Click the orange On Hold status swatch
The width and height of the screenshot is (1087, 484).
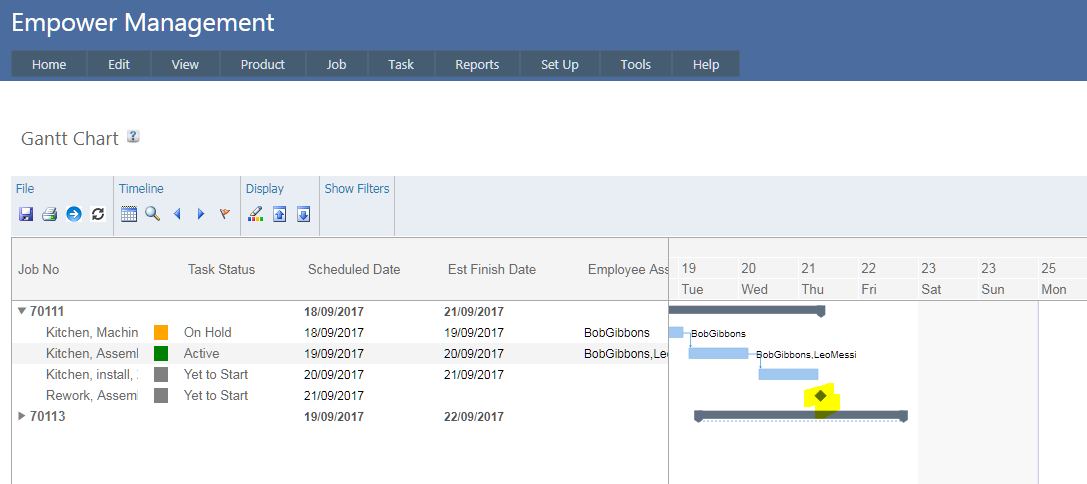coord(161,332)
